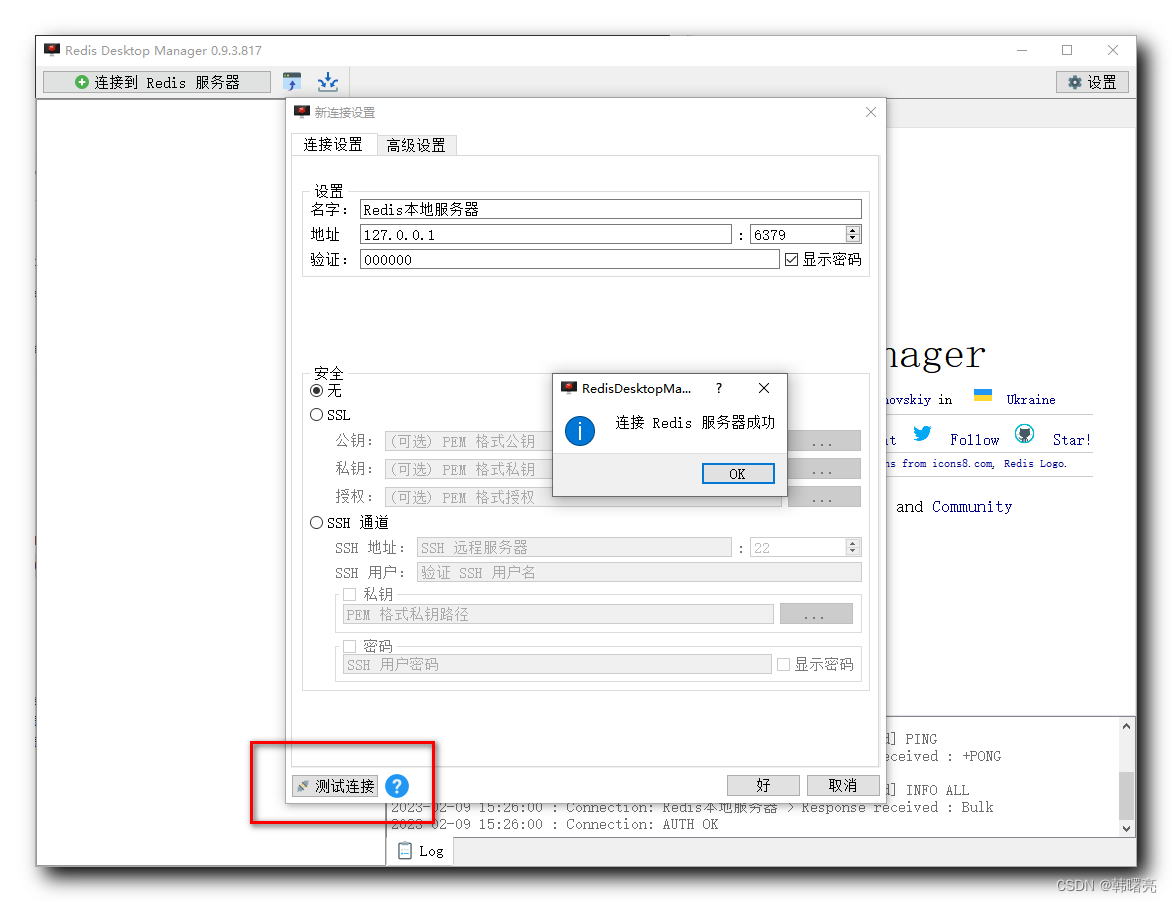This screenshot has height=902, width=1172.
Task: Increase the SSH port with up stepper arrow
Action: pos(853,543)
